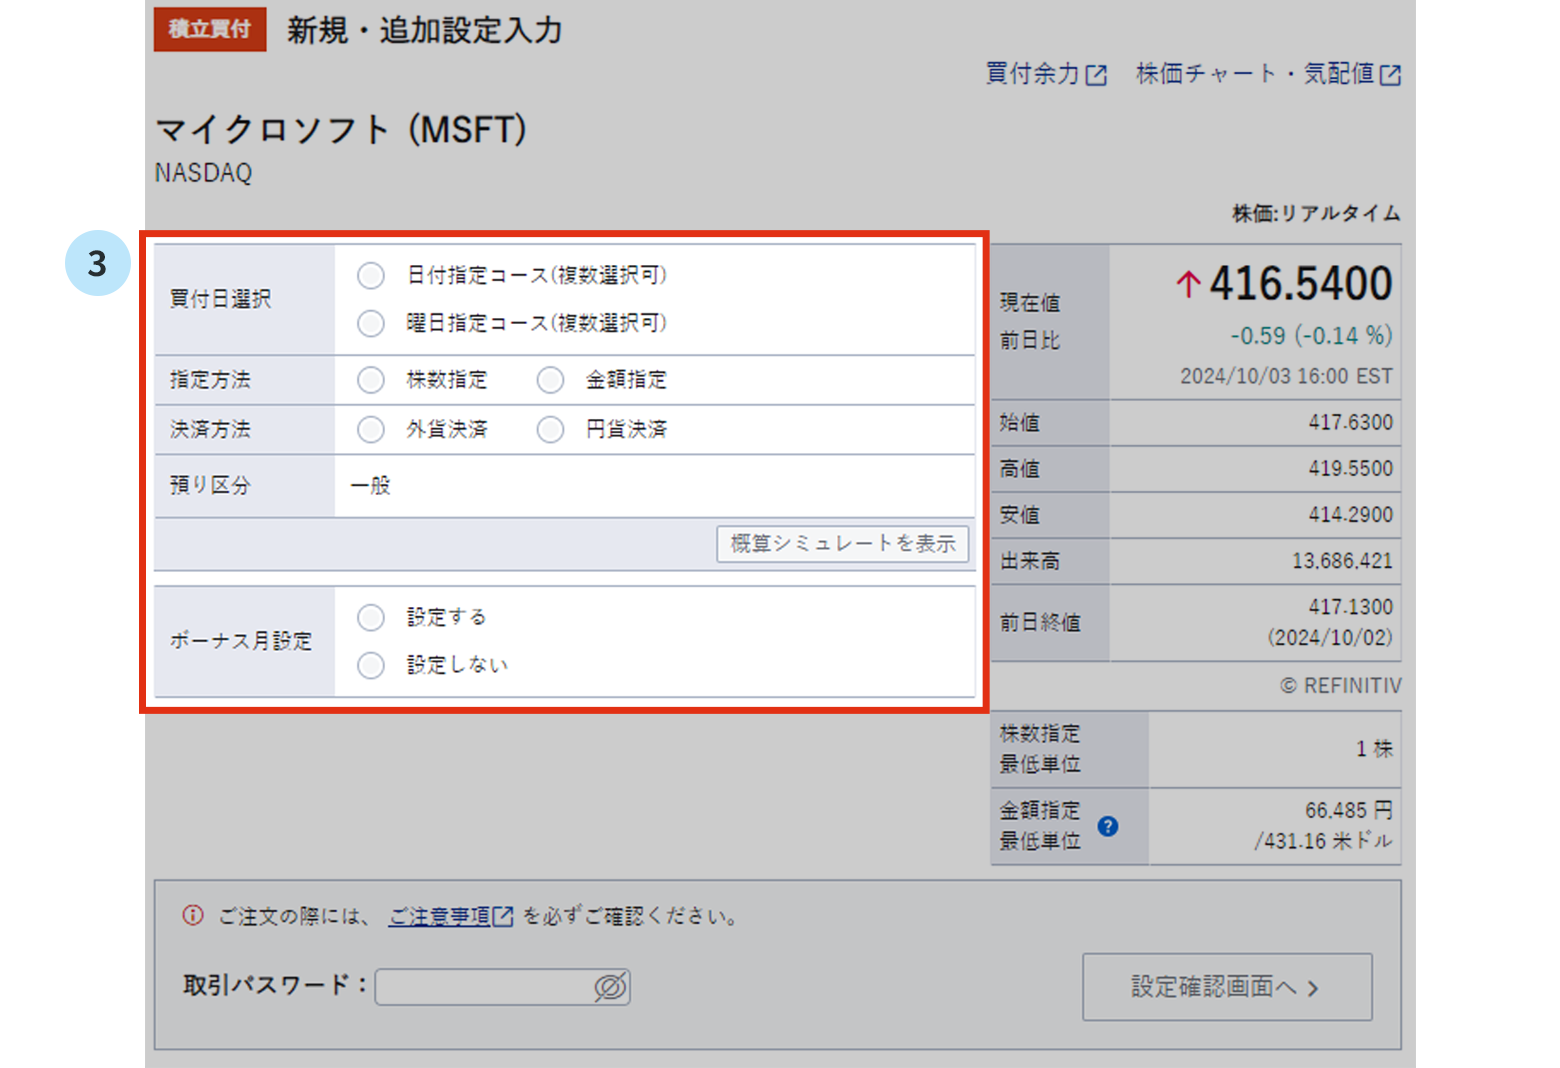The width and height of the screenshot is (1560, 1068).
Task: Toggle password visibility eye icon
Action: (x=610, y=987)
